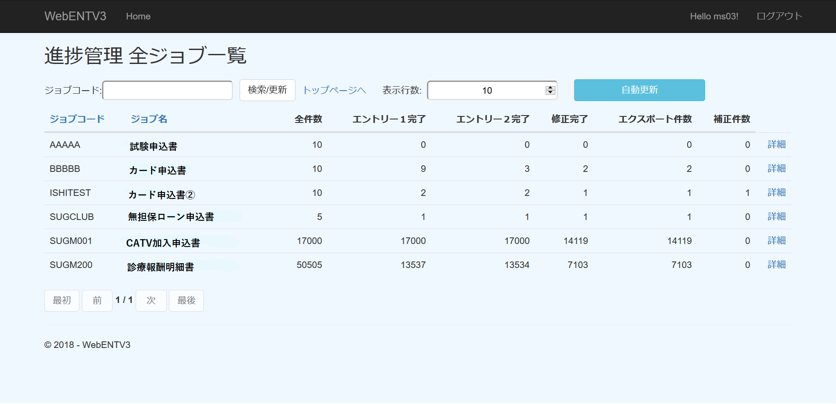
Task: Click the ログアウト link in navbar
Action: pos(779,16)
